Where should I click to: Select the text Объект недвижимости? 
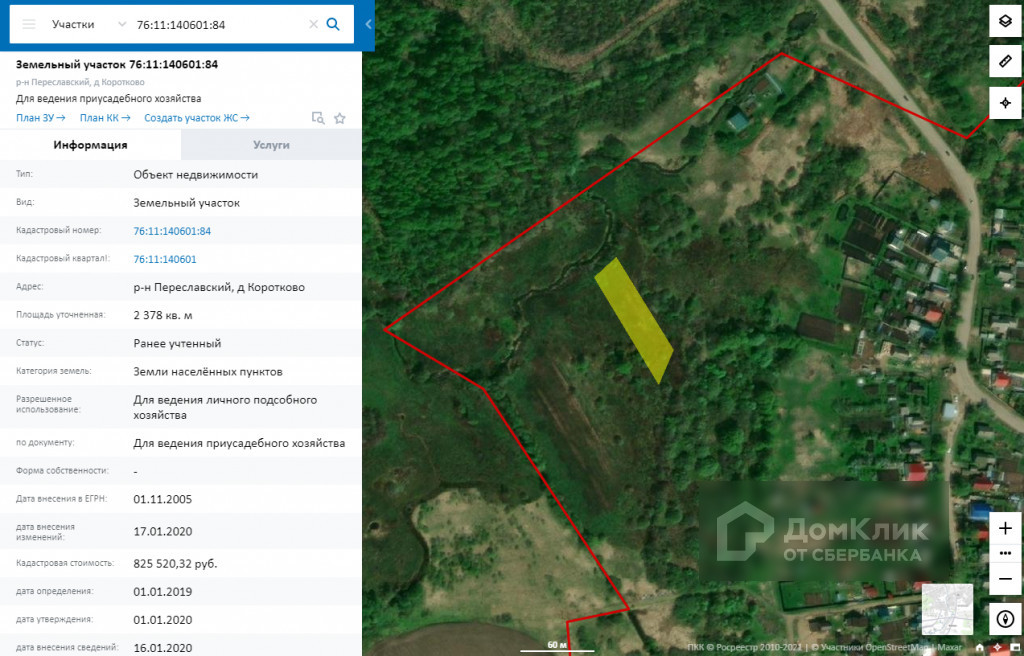[195, 174]
